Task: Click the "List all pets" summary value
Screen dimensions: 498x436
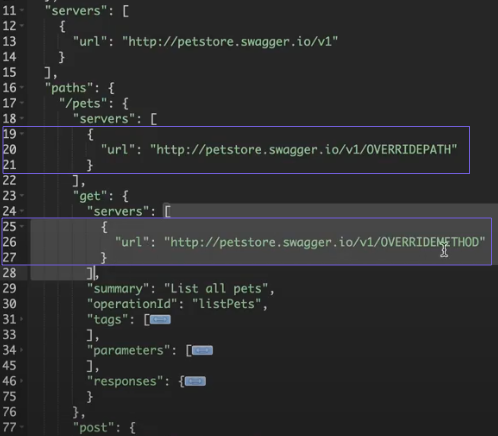Action: tap(216, 289)
